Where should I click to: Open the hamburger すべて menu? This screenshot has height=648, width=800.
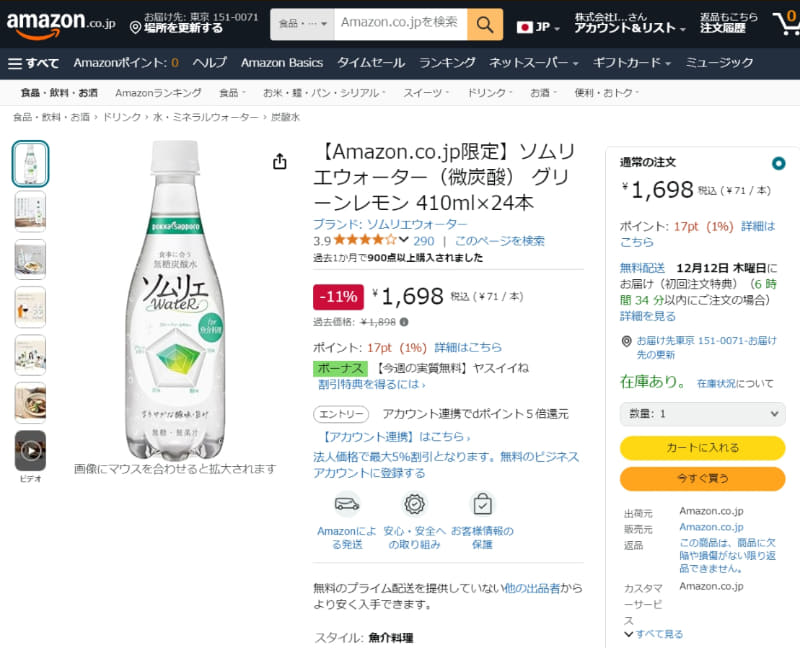[33, 63]
